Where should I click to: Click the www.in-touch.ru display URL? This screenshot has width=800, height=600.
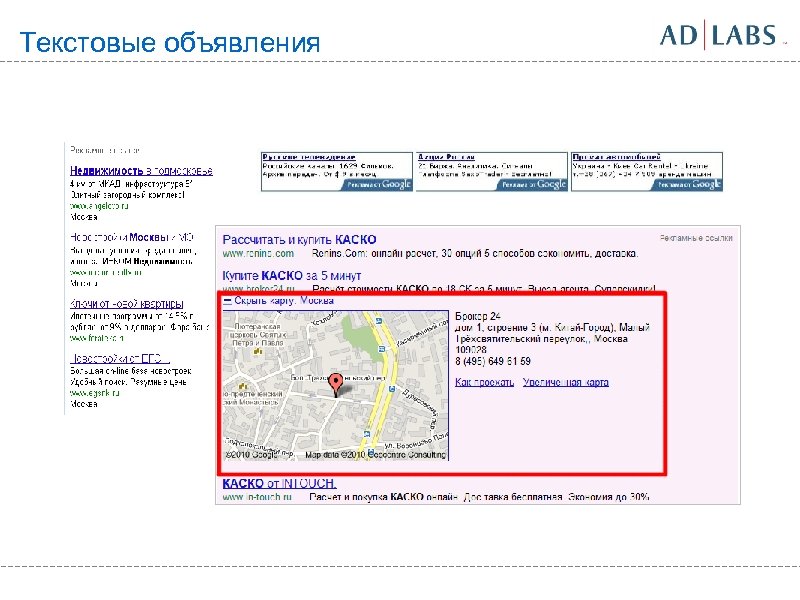tap(257, 496)
